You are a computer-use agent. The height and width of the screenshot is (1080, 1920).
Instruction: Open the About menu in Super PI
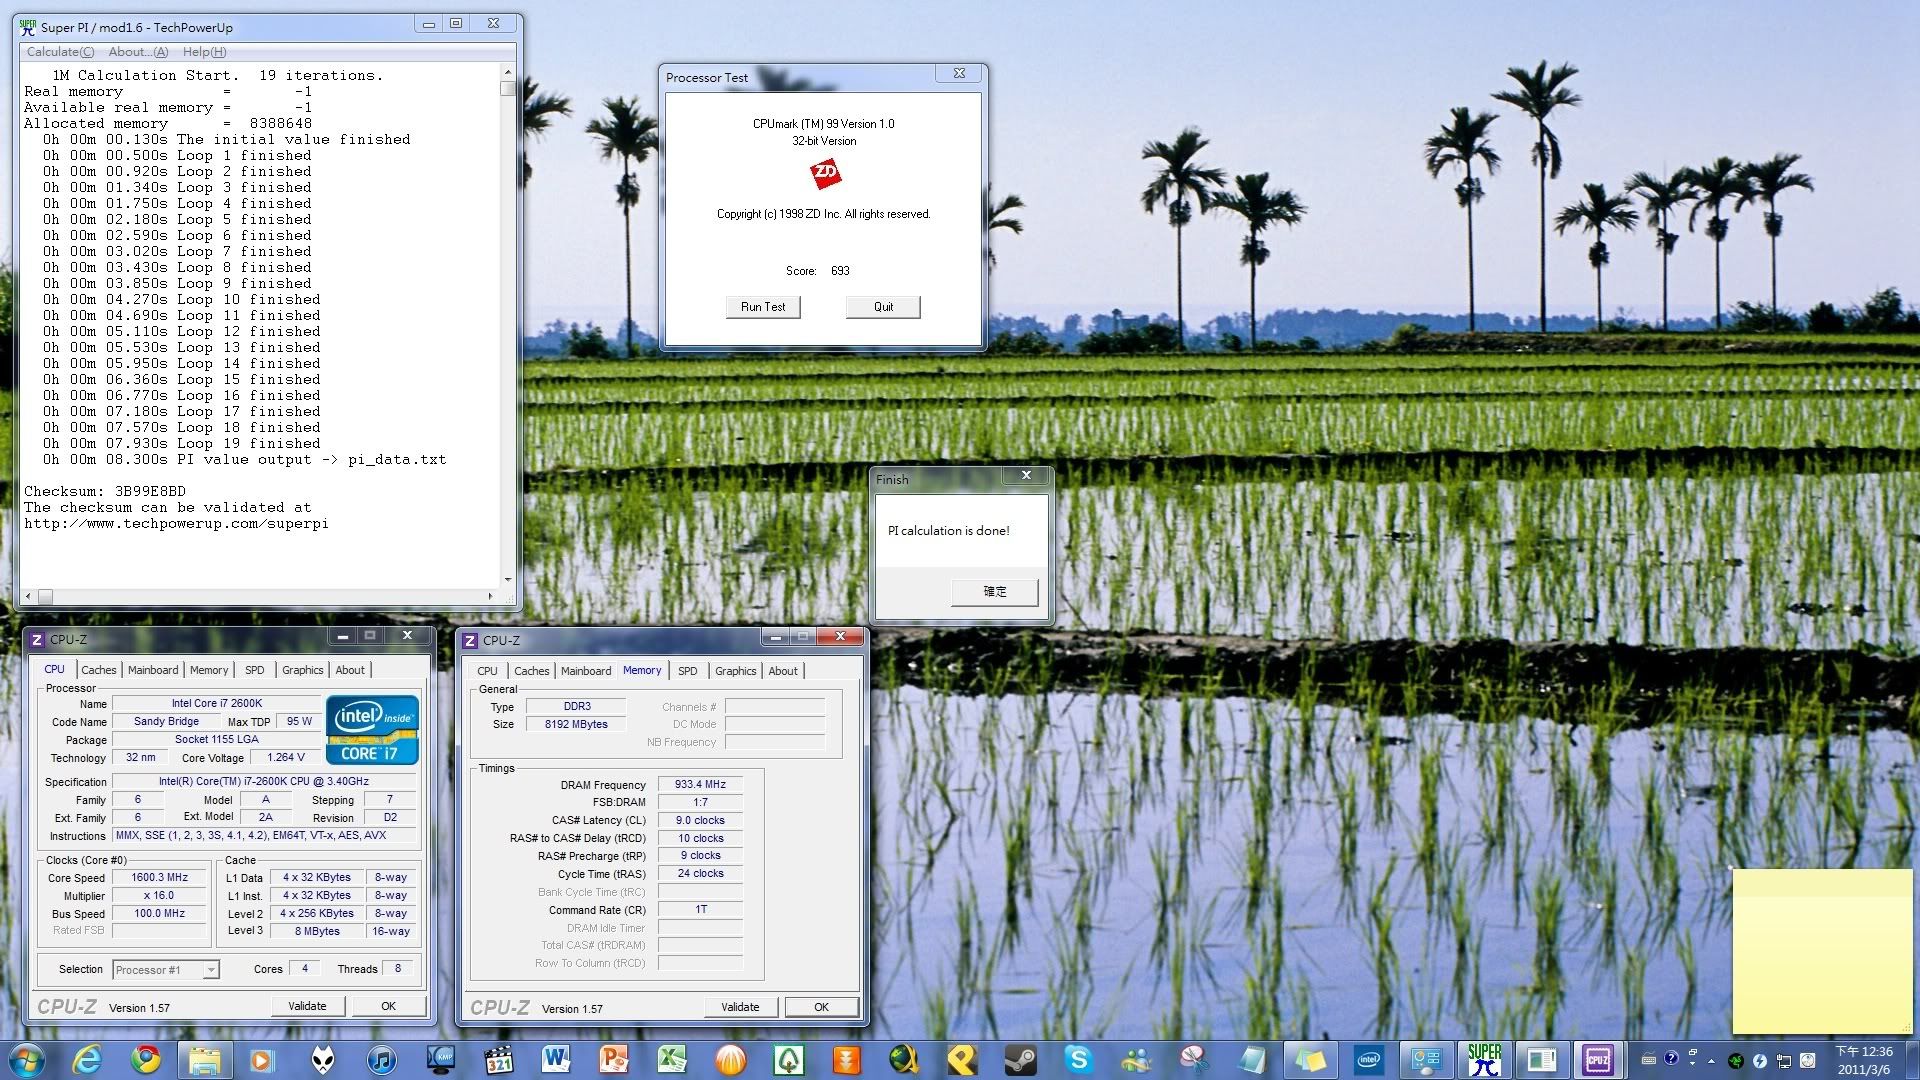(x=138, y=52)
